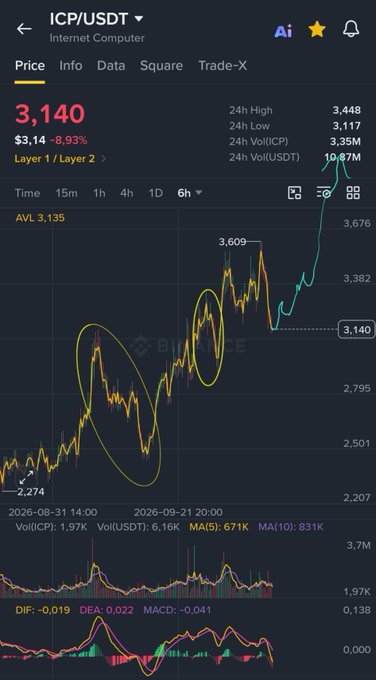Tap the 24h Low value 3,117
376x680 pixels.
pyautogui.click(x=347, y=126)
